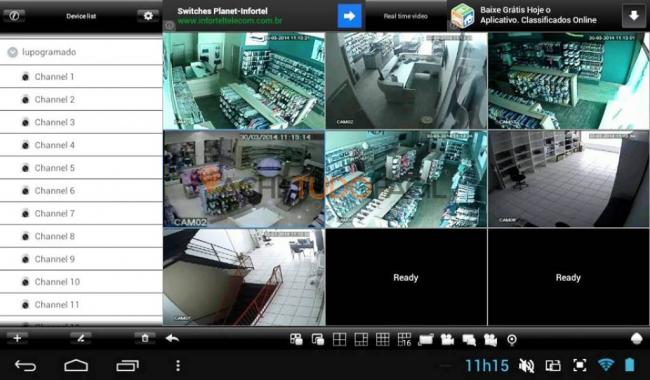Click the edit device pencil icon
Screen dimensions: 650x380
pos(81,338)
